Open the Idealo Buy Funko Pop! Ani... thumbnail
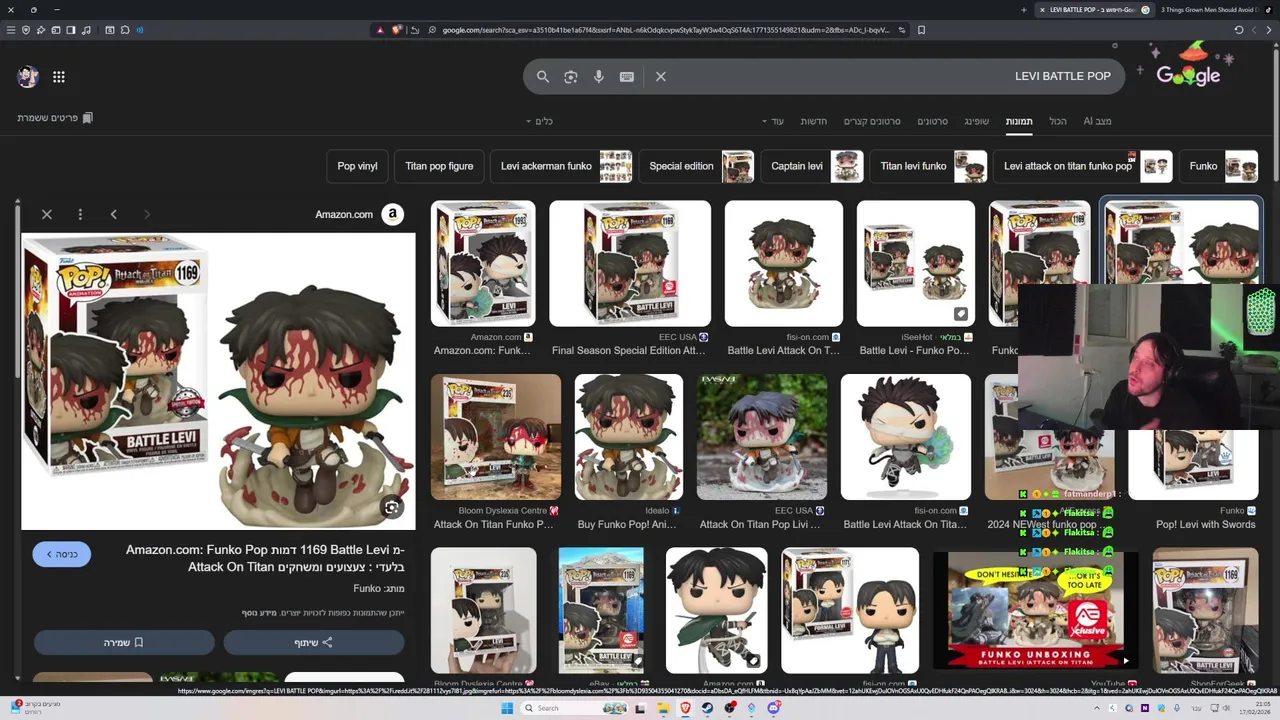This screenshot has width=1280, height=720. (x=629, y=437)
